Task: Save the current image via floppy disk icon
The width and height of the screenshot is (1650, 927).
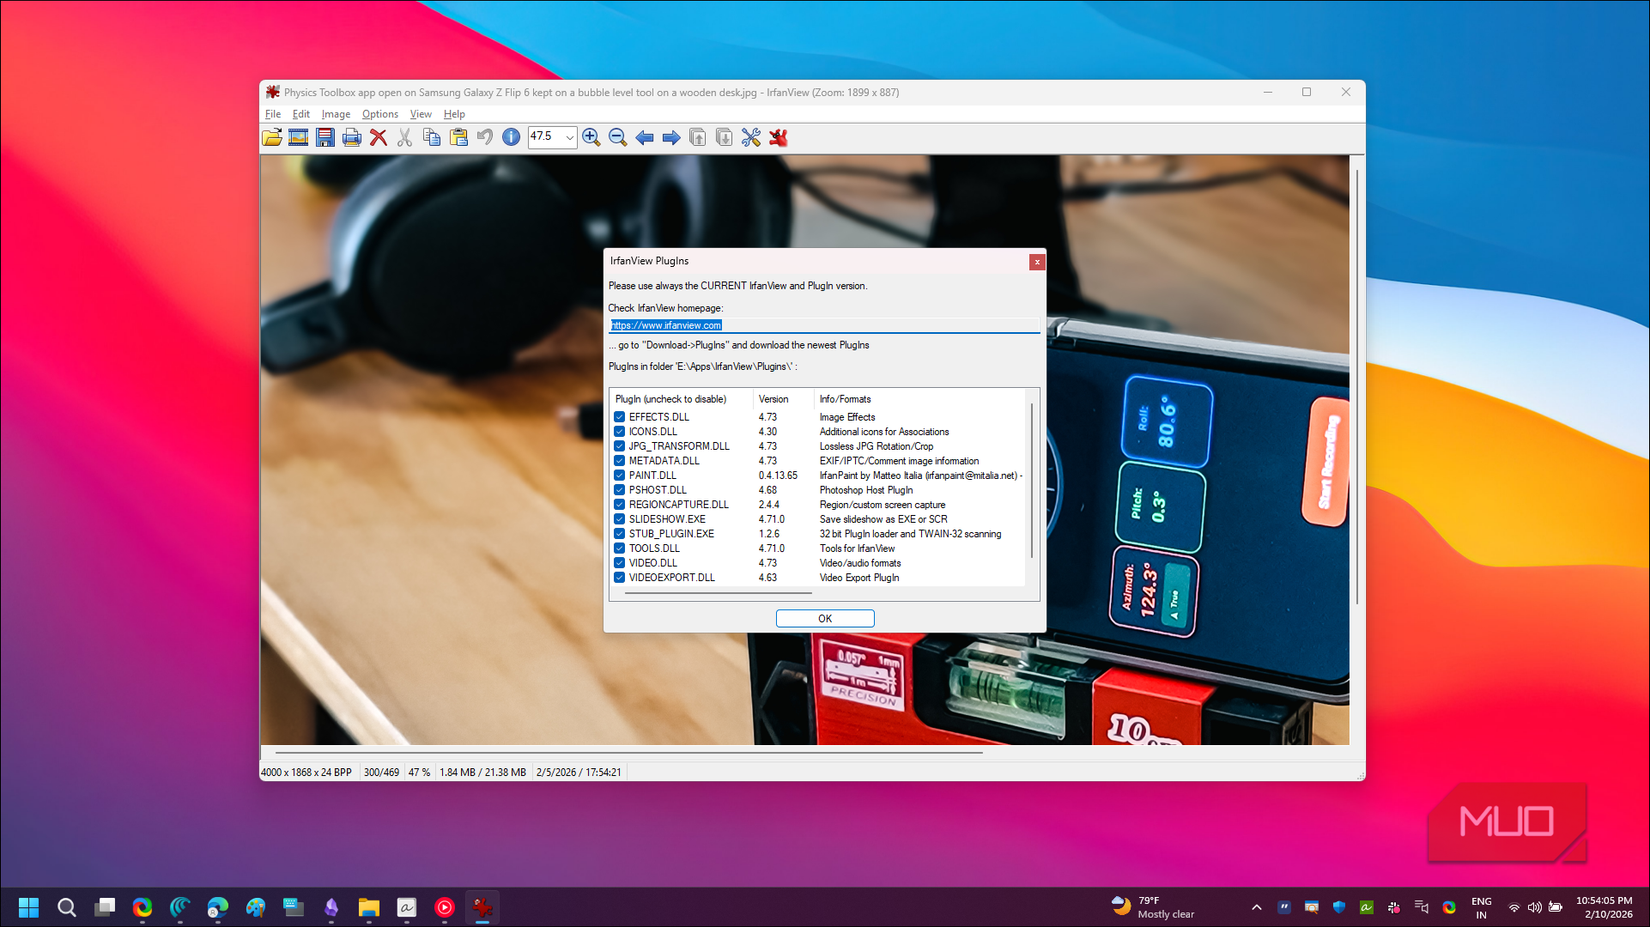Action: [325, 137]
